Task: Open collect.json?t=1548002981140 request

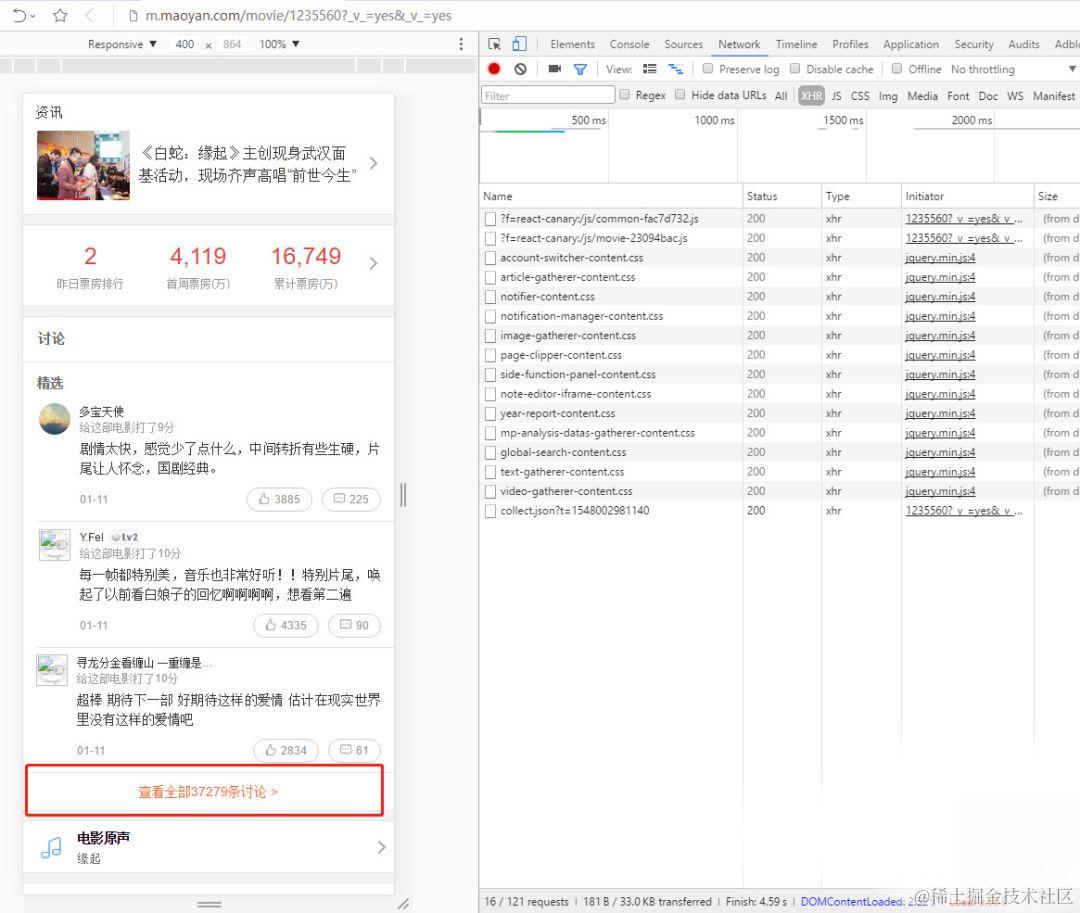Action: coord(574,511)
